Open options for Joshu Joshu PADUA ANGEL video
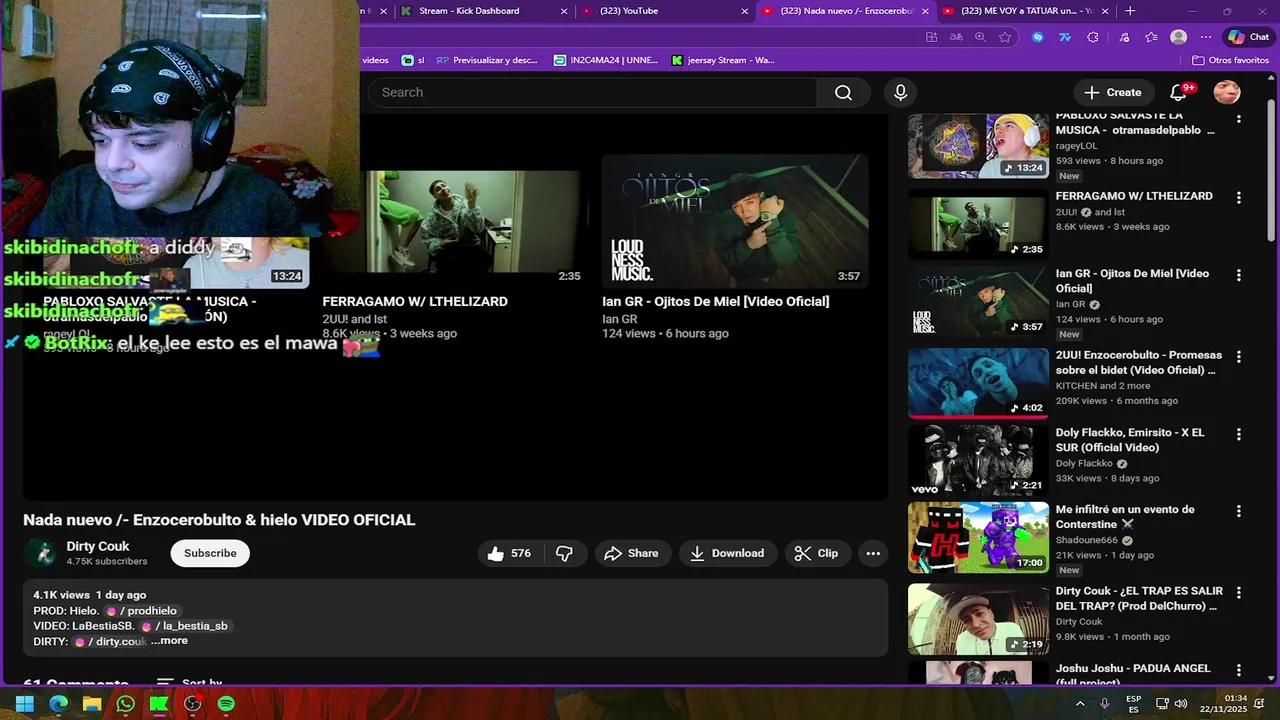The image size is (1280, 720). pos(1238,670)
